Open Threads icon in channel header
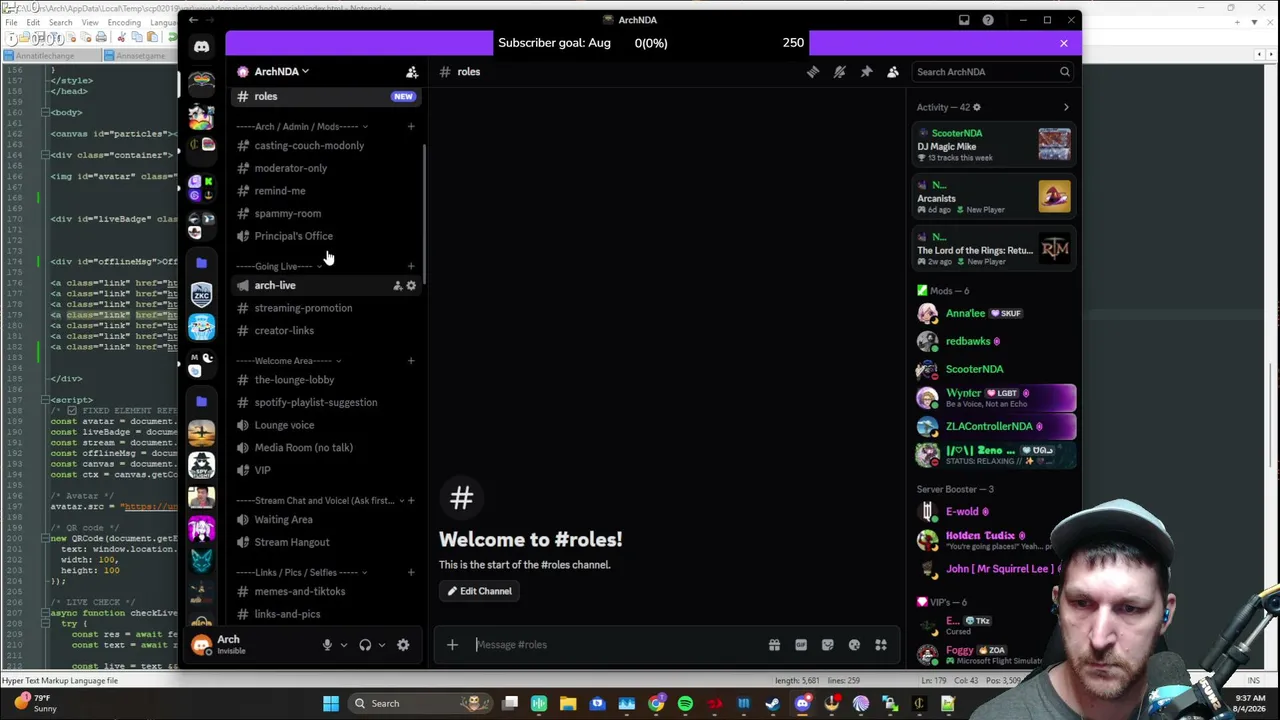The width and height of the screenshot is (1280, 720). (x=813, y=72)
